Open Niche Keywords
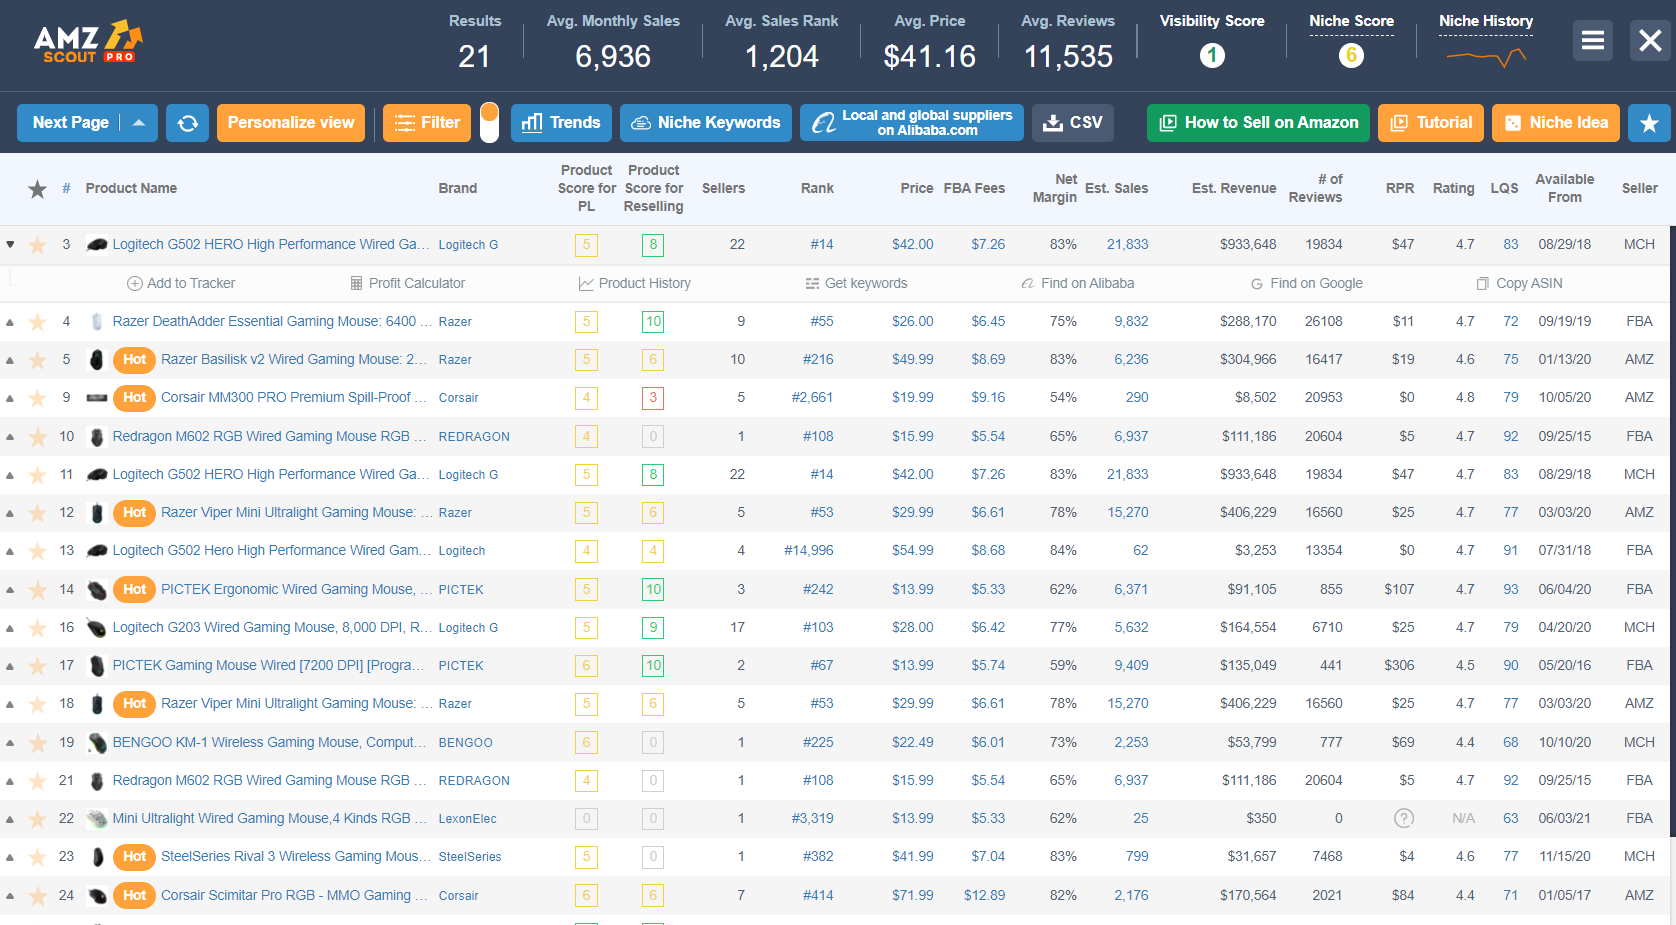Image resolution: width=1676 pixels, height=925 pixels. [x=706, y=123]
